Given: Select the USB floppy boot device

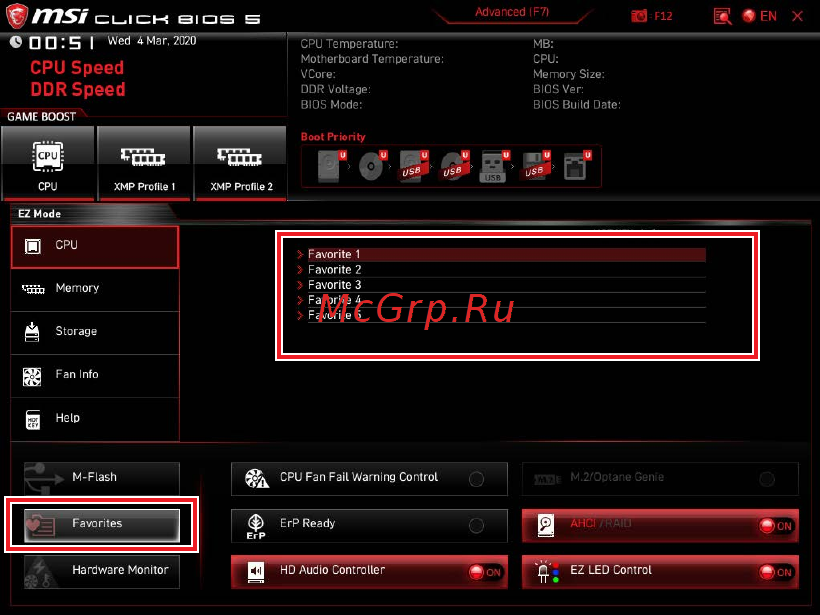Looking at the screenshot, I should pyautogui.click(x=536, y=166).
